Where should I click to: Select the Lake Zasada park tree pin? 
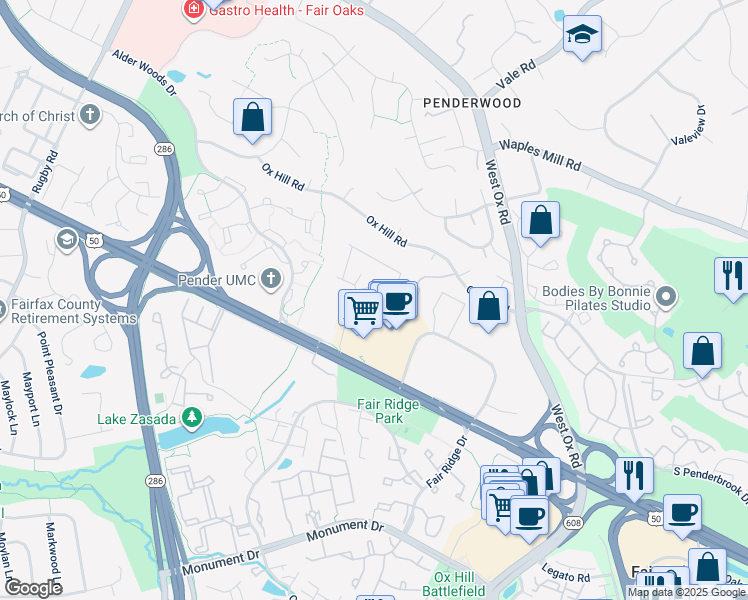click(x=192, y=418)
